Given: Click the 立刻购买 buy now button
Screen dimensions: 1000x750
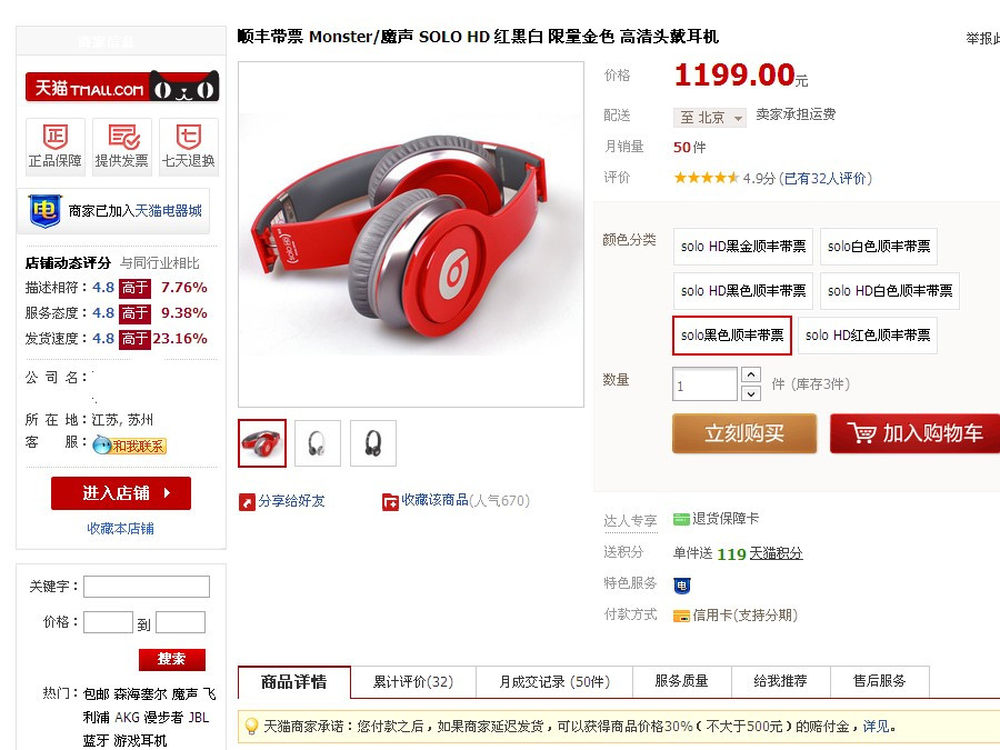Looking at the screenshot, I should pyautogui.click(x=744, y=434).
